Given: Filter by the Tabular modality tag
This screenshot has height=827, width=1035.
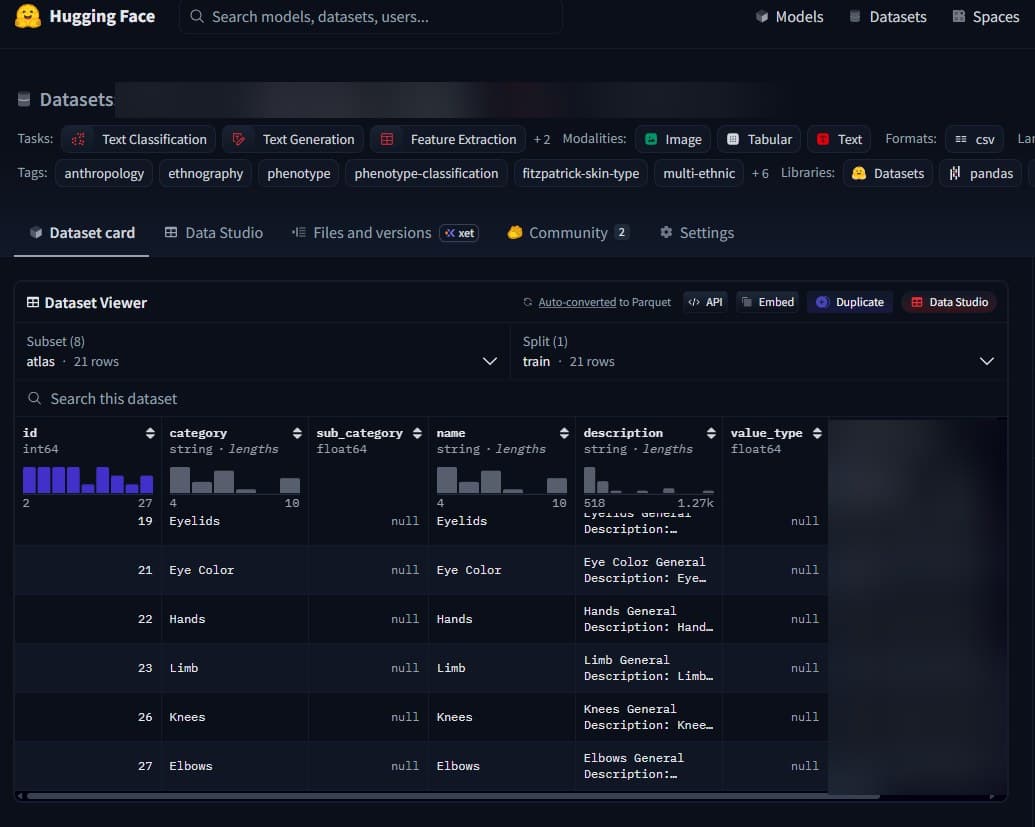Looking at the screenshot, I should pos(758,139).
